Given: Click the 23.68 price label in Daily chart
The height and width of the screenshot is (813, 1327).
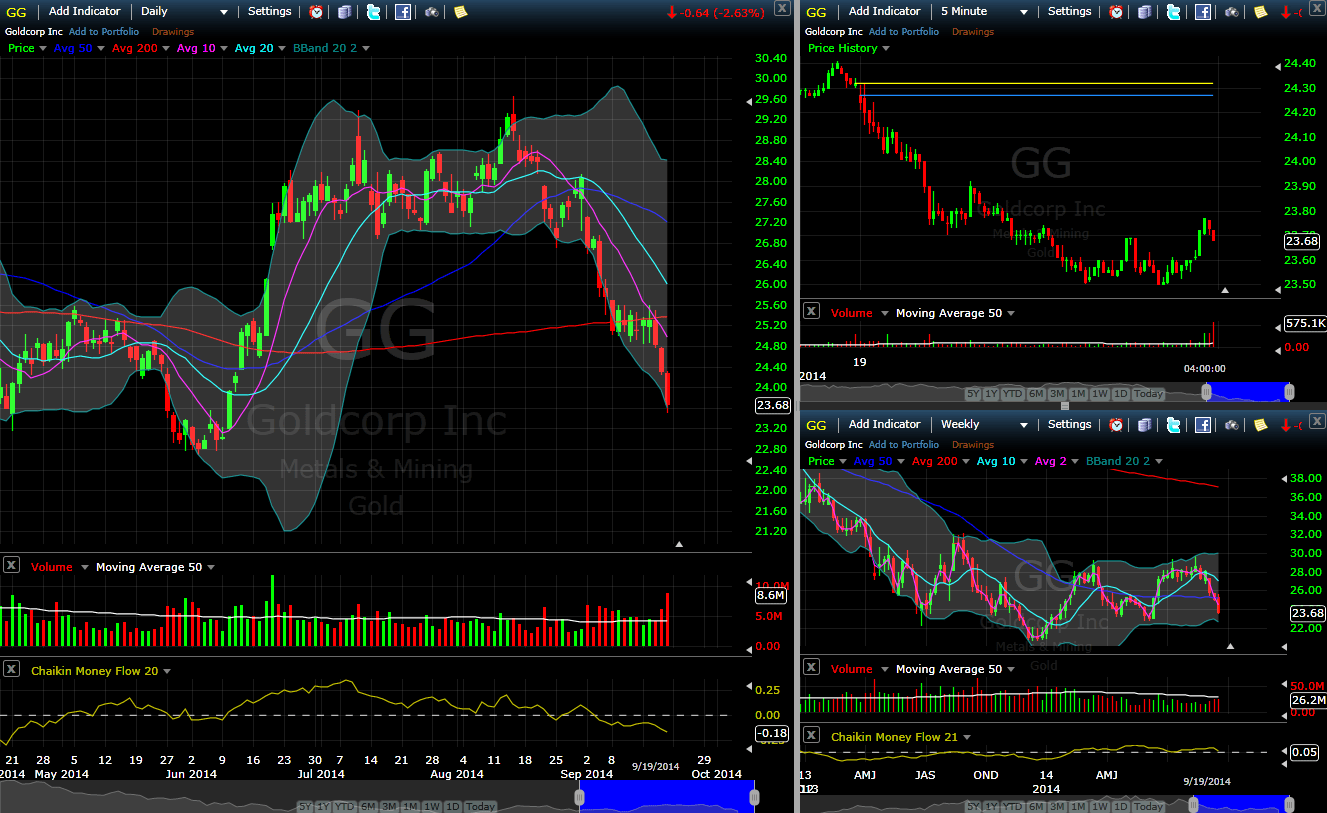Looking at the screenshot, I should pyautogui.click(x=773, y=405).
